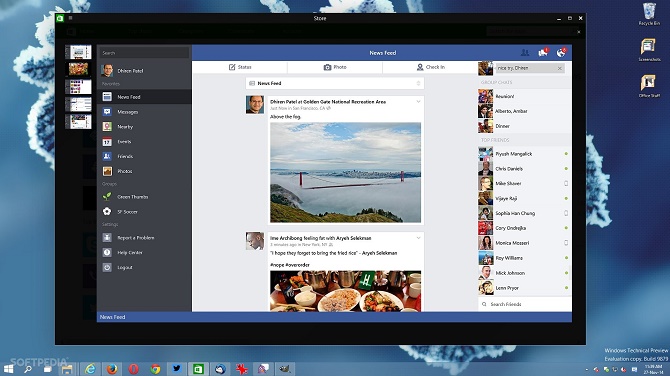Open the Windows Start button
The image size is (670, 376).
coord(9,369)
